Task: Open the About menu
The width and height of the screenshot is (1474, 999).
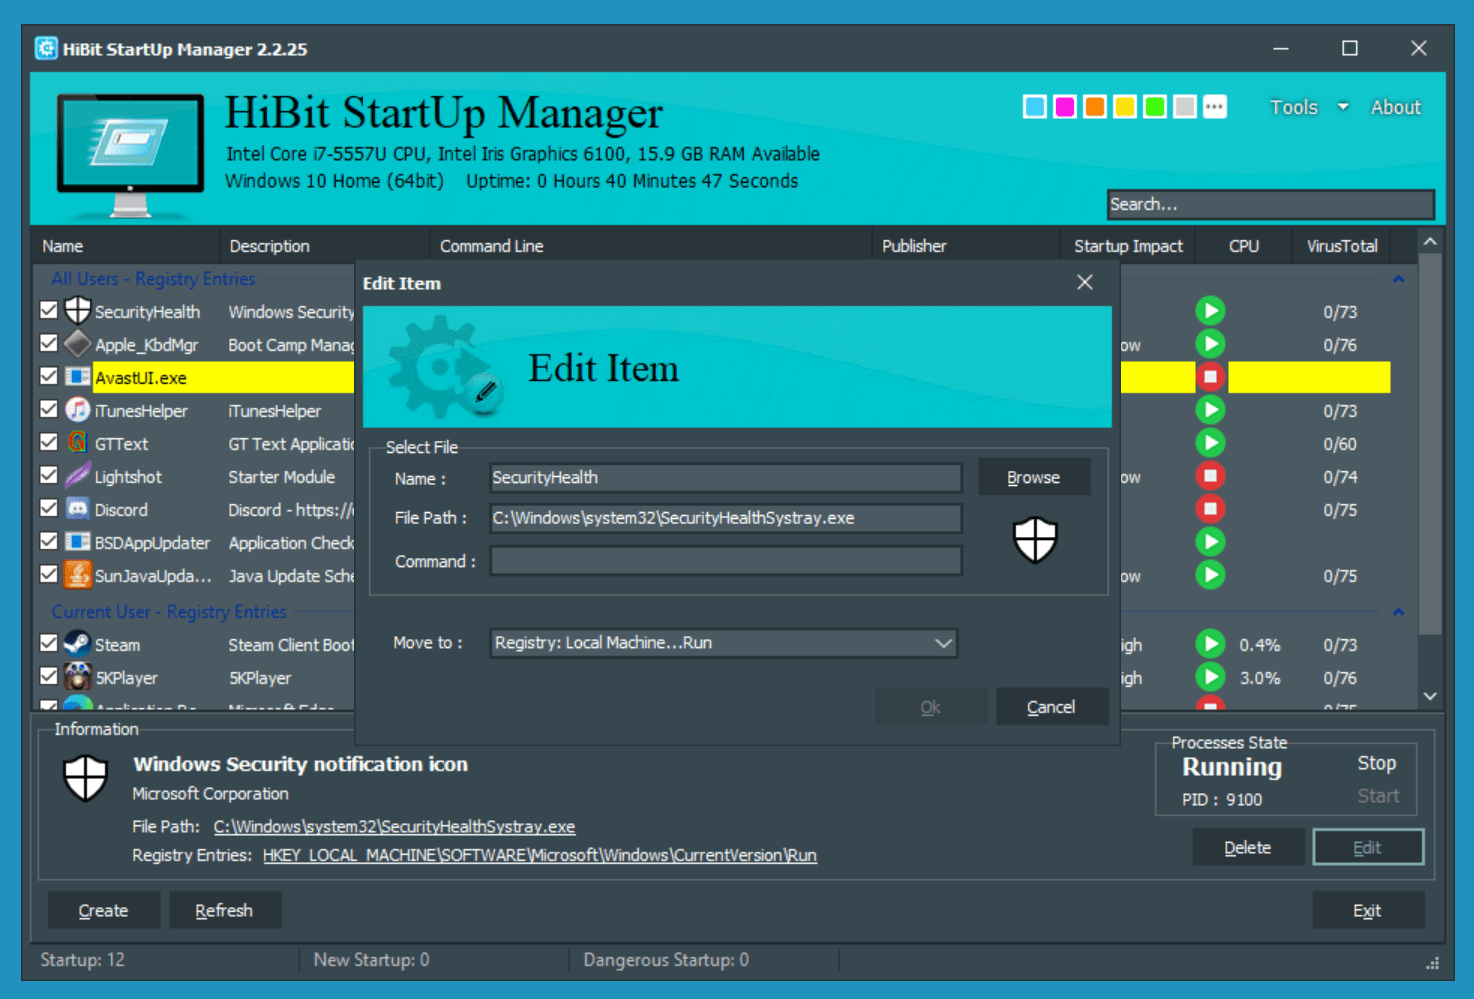Action: [x=1395, y=107]
